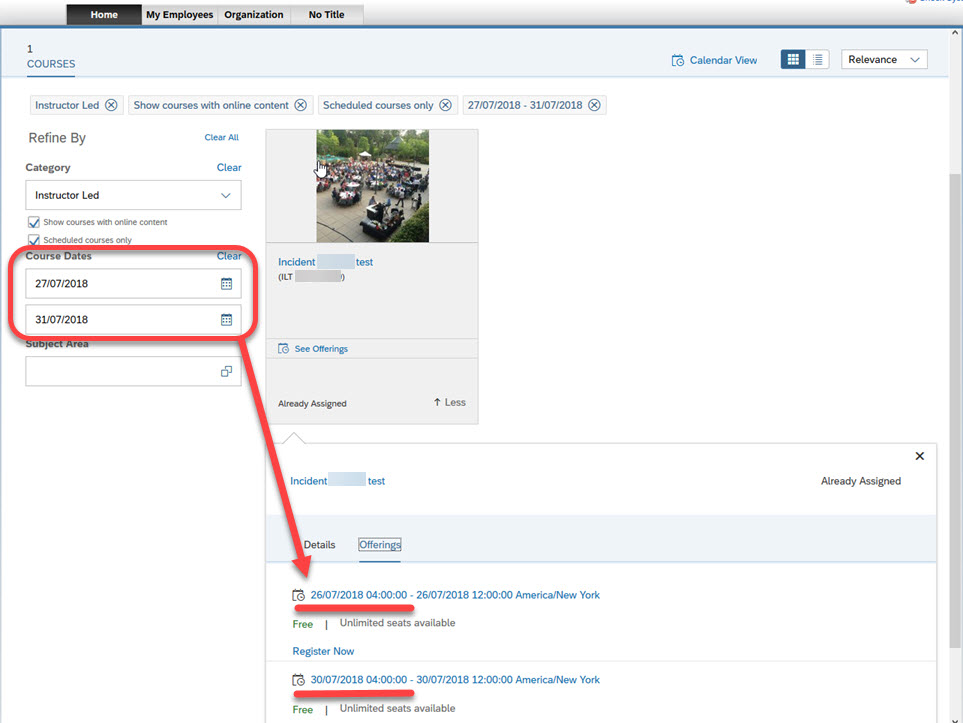Remove the Instructor Led filter chip
This screenshot has width=963, height=723.
pyautogui.click(x=111, y=105)
